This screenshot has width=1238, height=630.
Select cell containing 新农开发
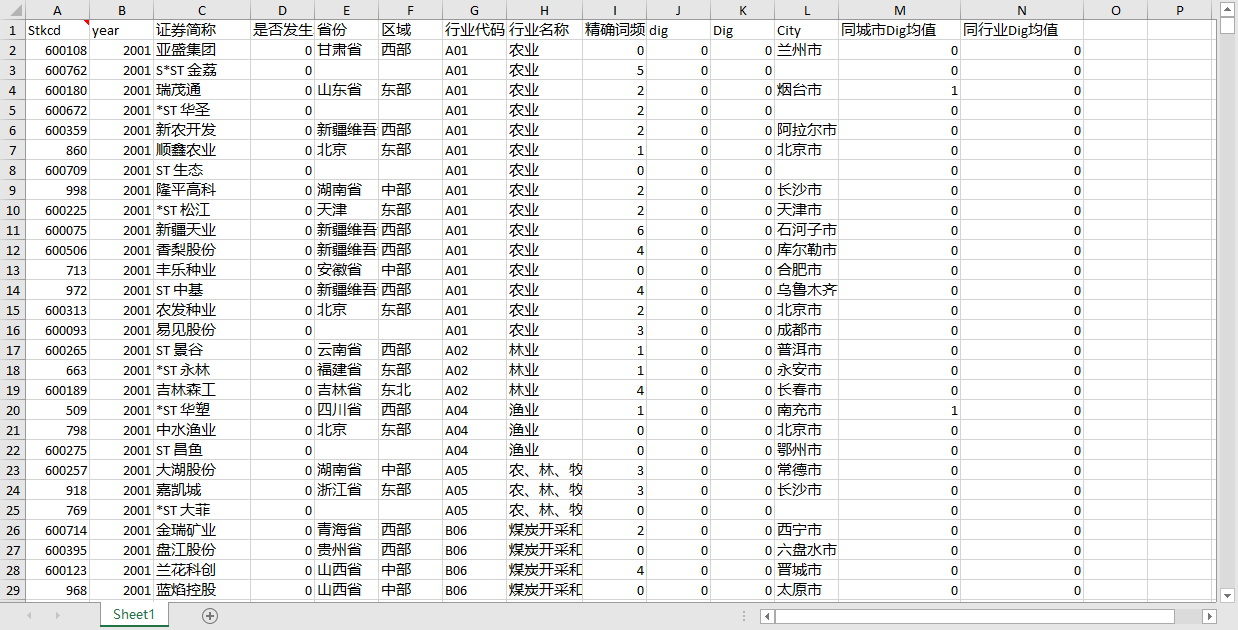(x=202, y=130)
